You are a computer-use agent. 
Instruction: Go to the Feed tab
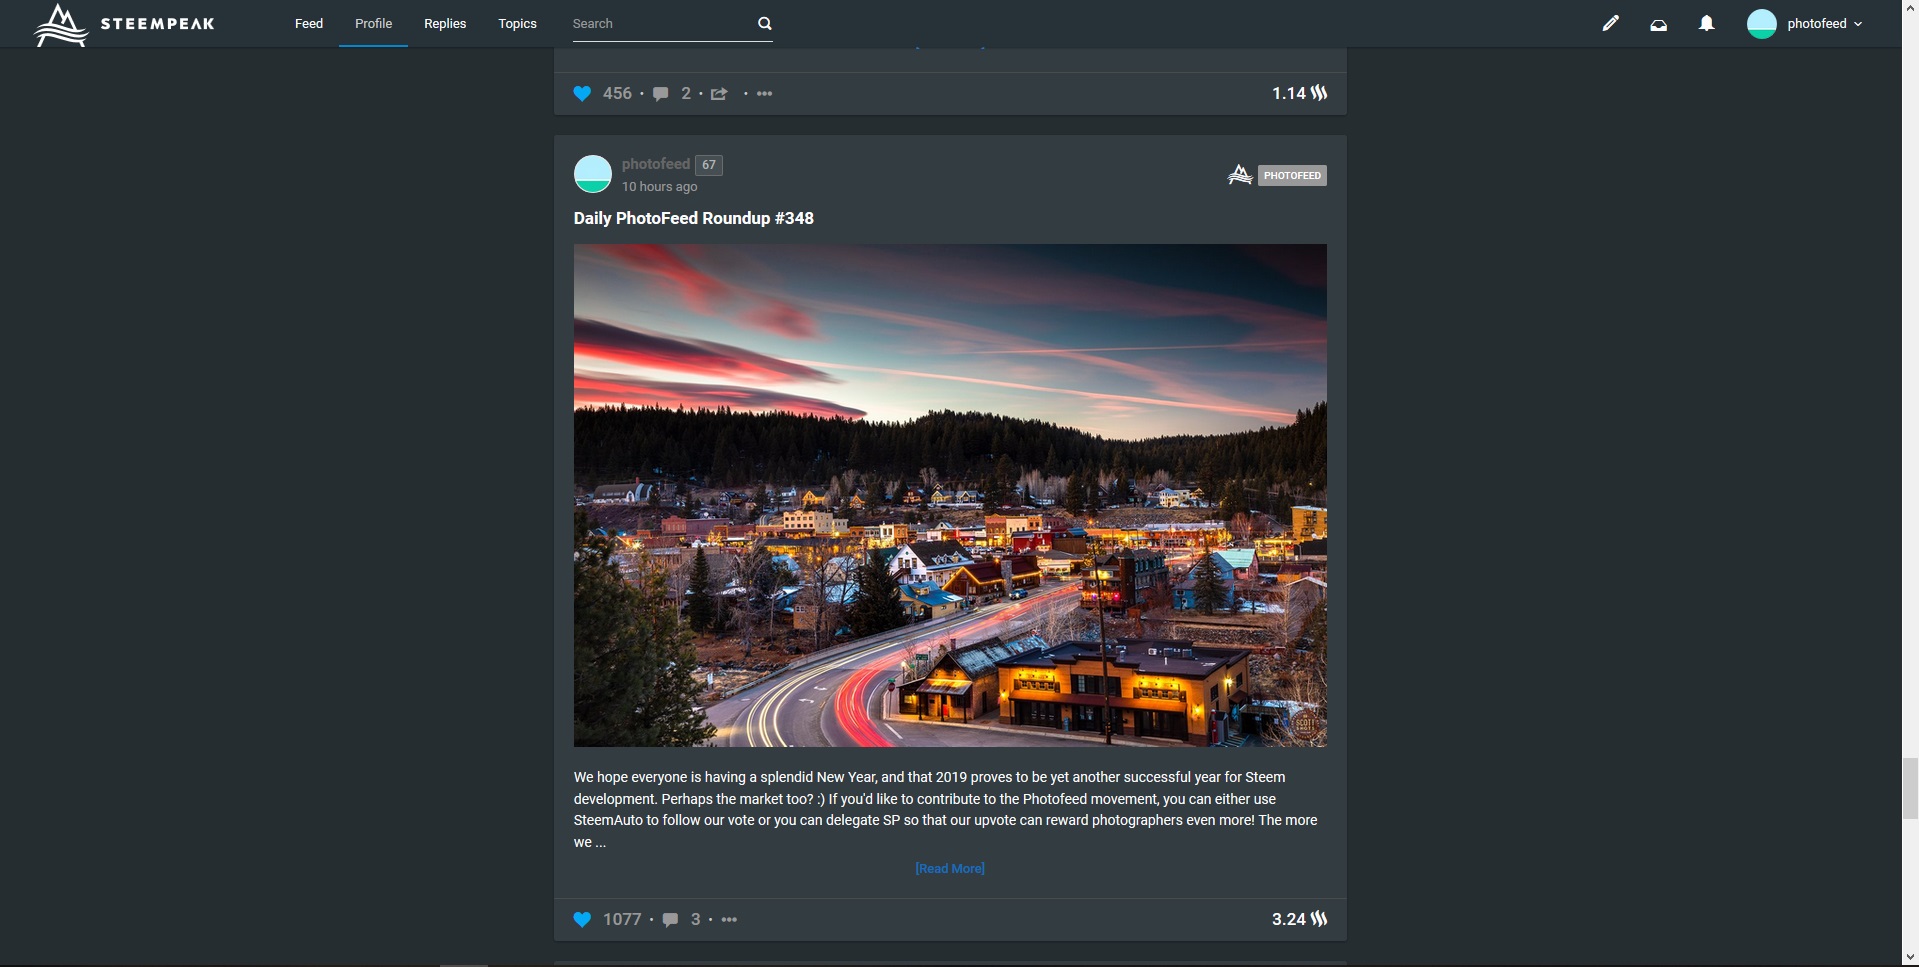(309, 24)
